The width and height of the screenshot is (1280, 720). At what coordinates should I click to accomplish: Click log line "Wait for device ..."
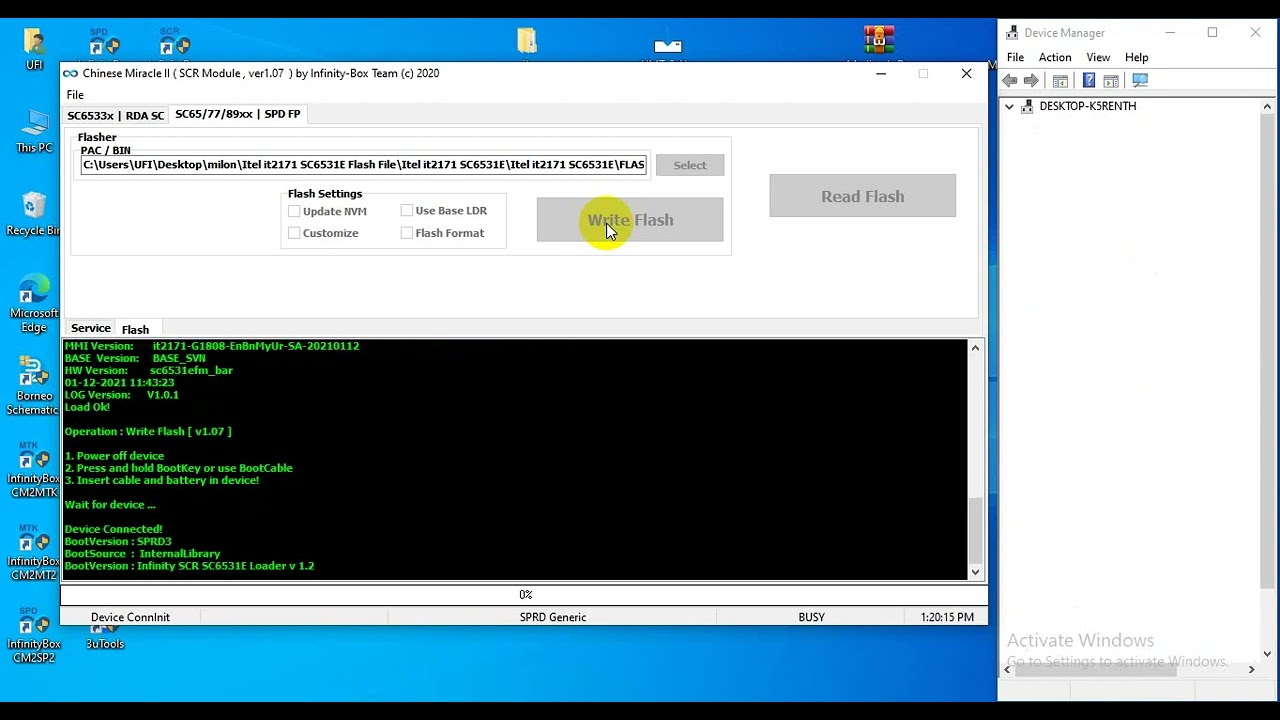point(110,504)
